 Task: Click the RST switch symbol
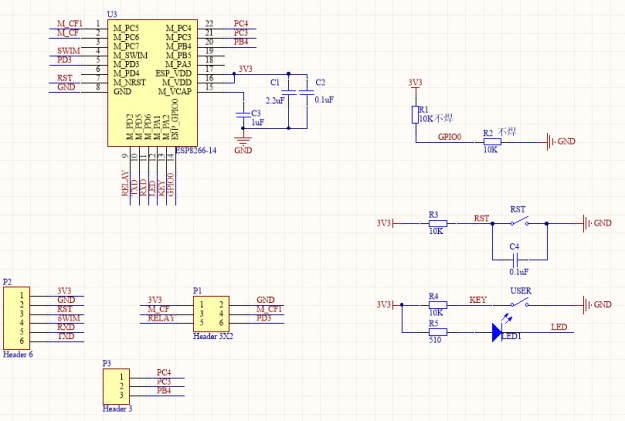click(x=519, y=222)
